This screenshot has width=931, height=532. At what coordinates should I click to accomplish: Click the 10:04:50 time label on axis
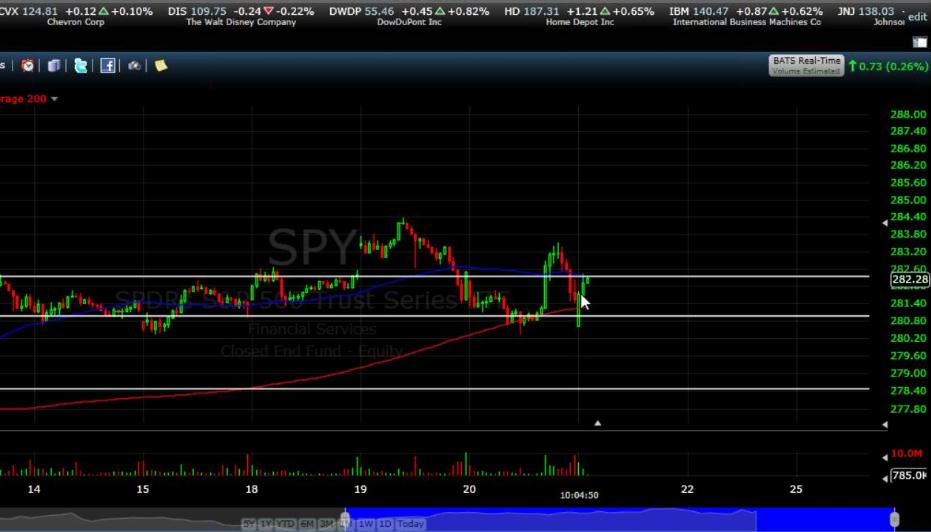pos(579,495)
